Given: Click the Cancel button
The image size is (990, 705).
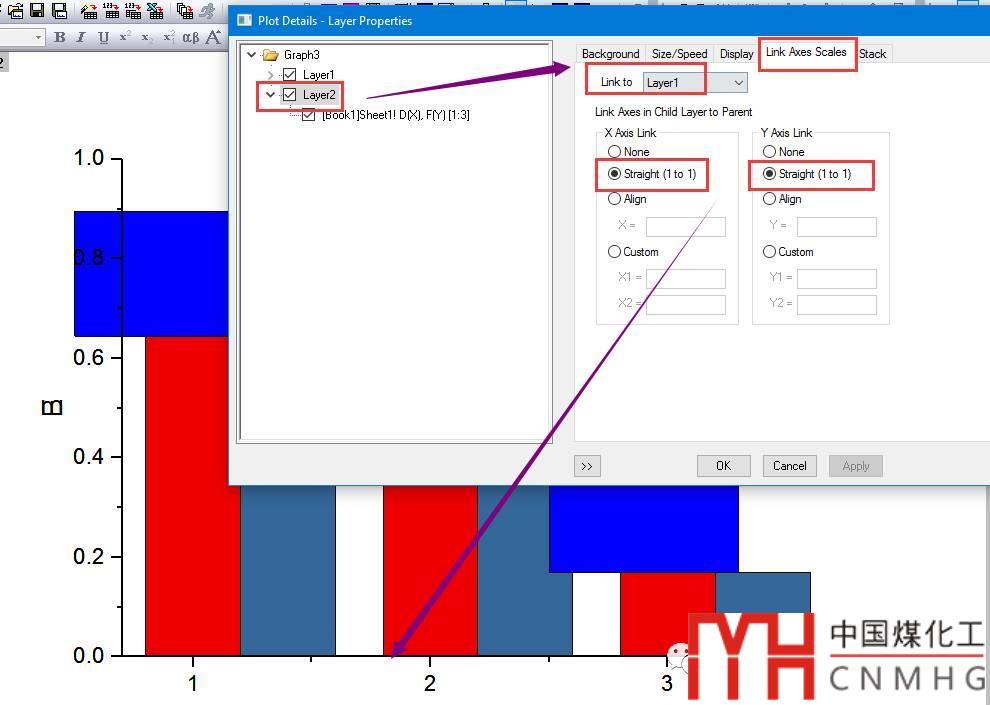Looking at the screenshot, I should (790, 466).
